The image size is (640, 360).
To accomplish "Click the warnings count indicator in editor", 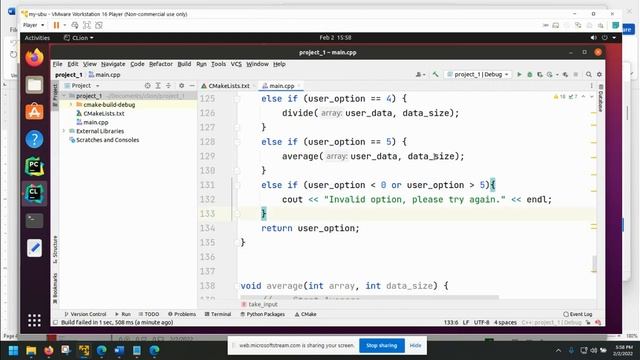I will tap(560, 97).
